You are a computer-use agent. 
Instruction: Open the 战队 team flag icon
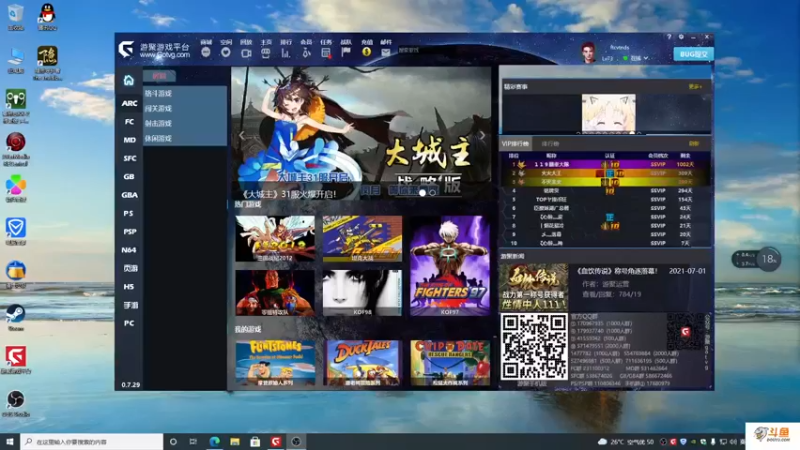[346, 52]
